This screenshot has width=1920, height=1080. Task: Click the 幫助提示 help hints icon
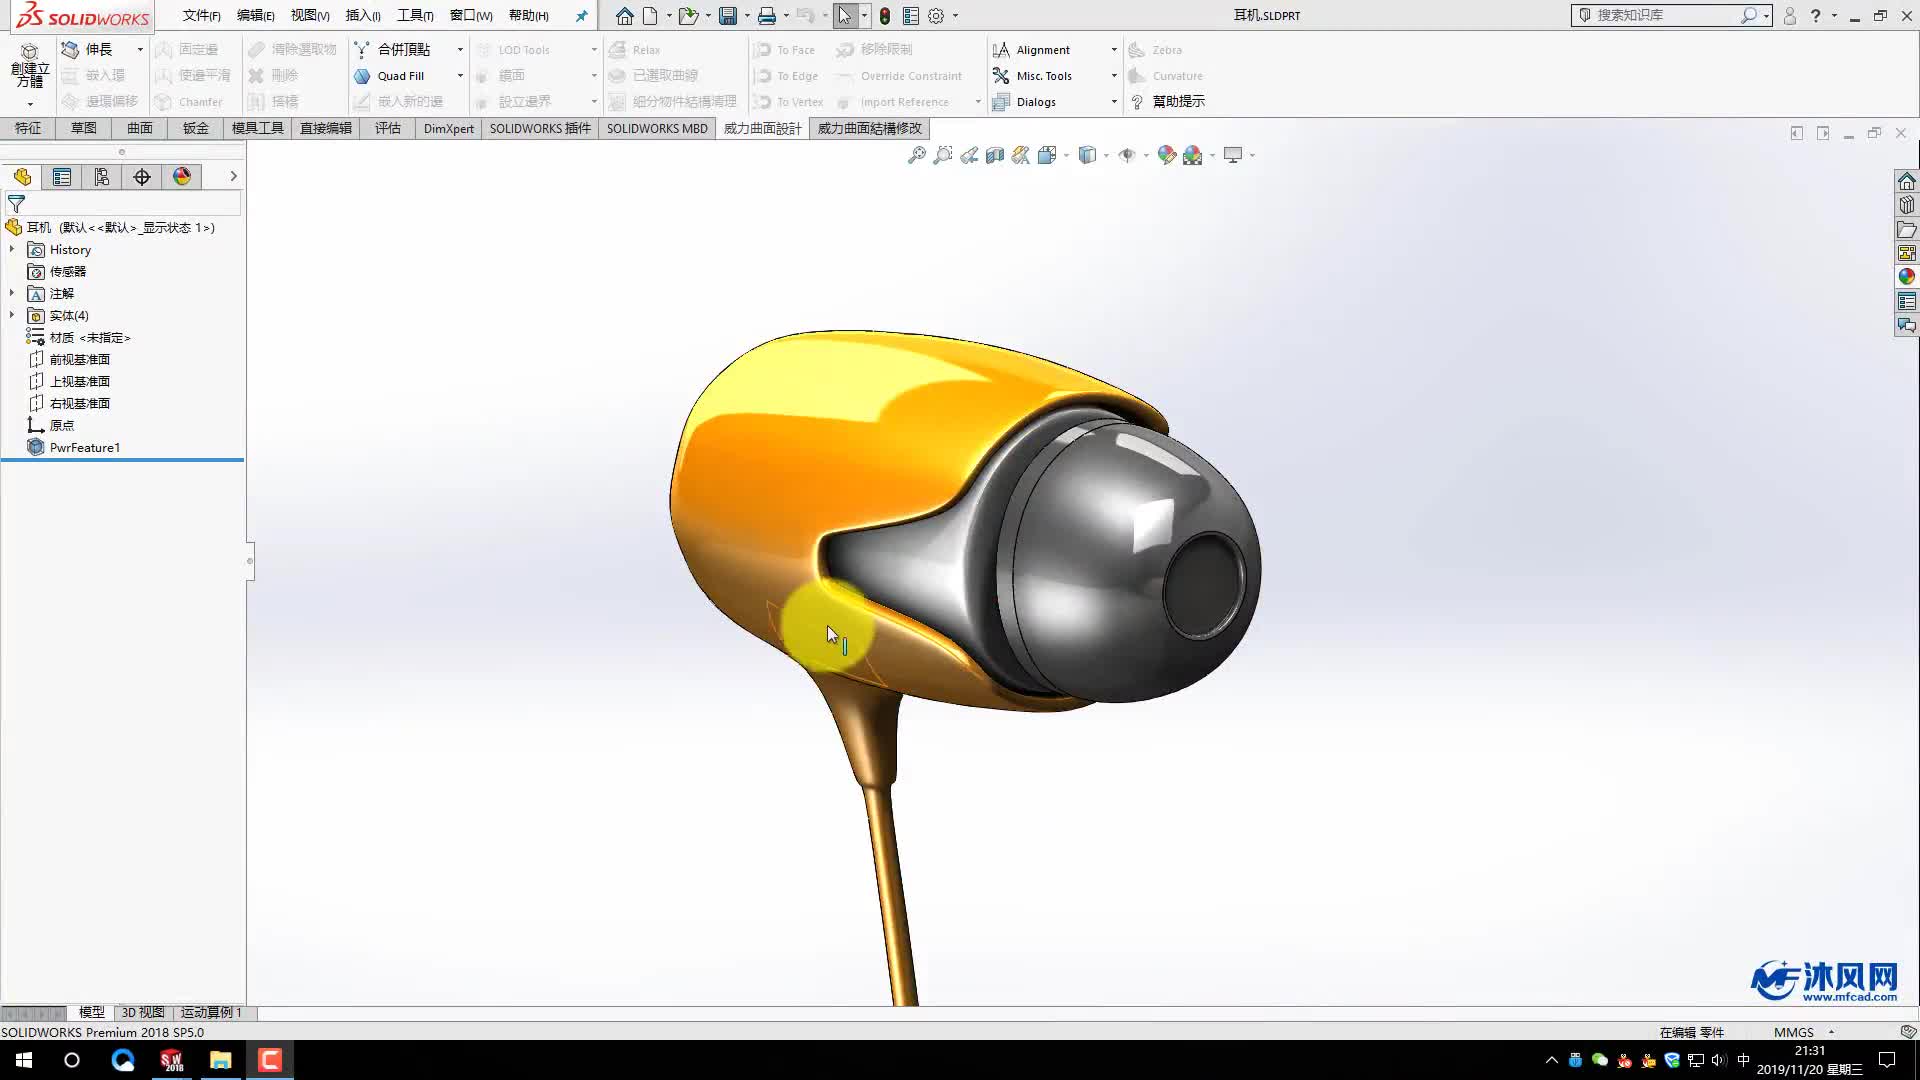point(1137,102)
